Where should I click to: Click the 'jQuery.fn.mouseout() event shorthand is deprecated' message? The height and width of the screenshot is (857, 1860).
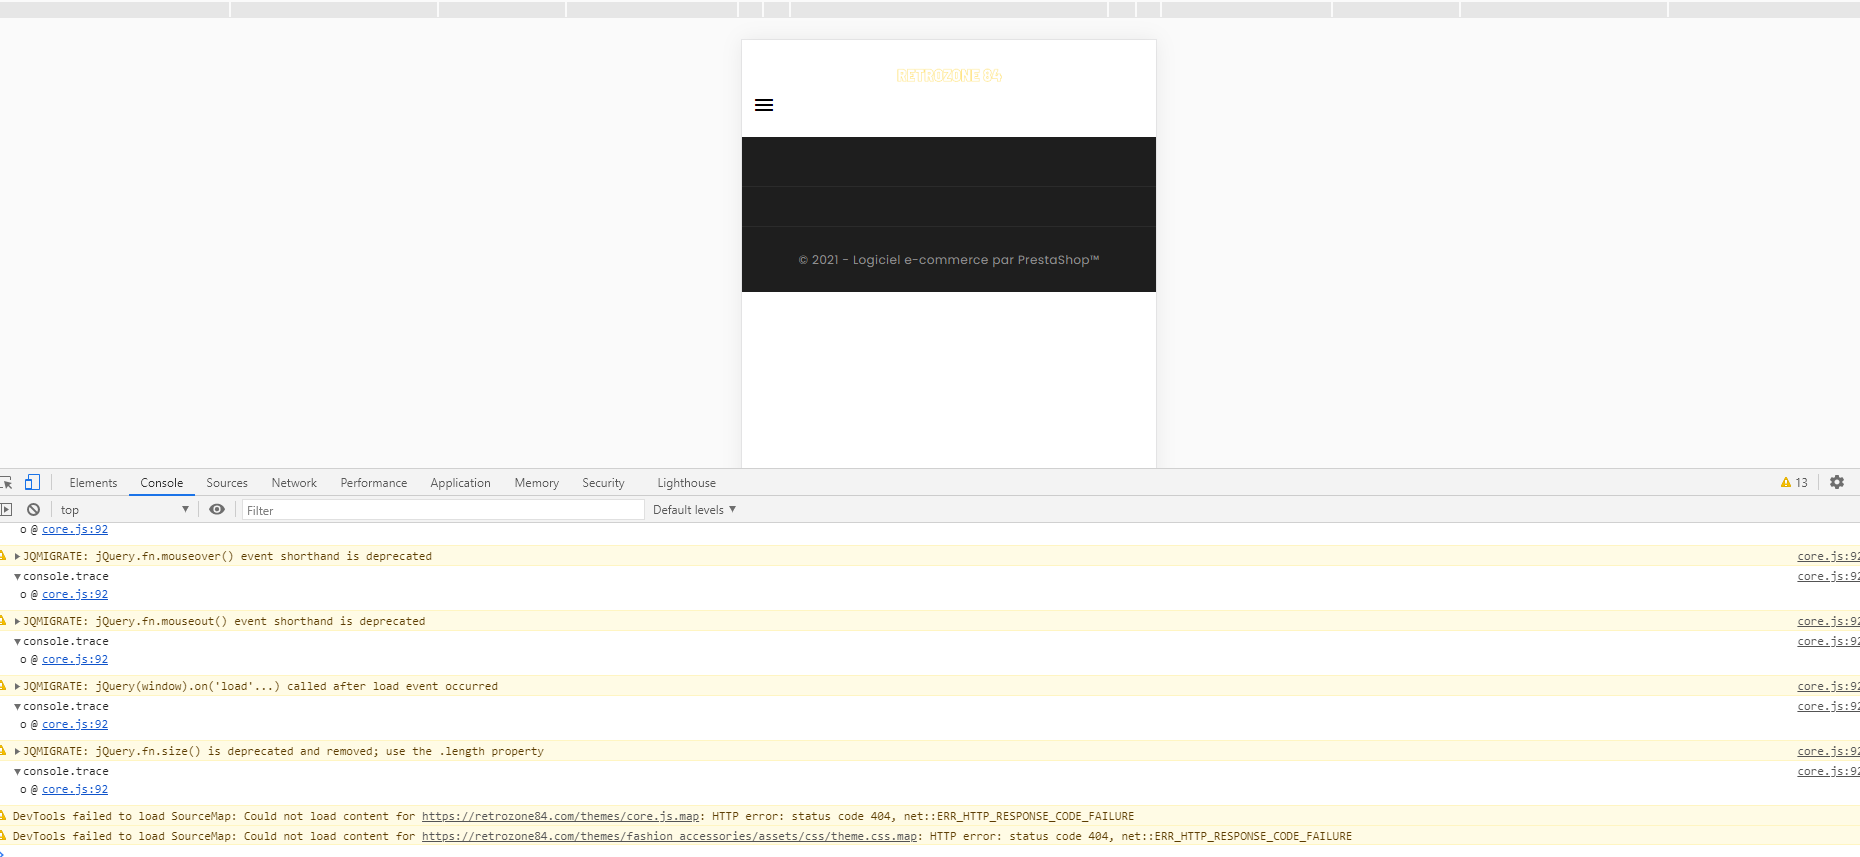click(261, 621)
